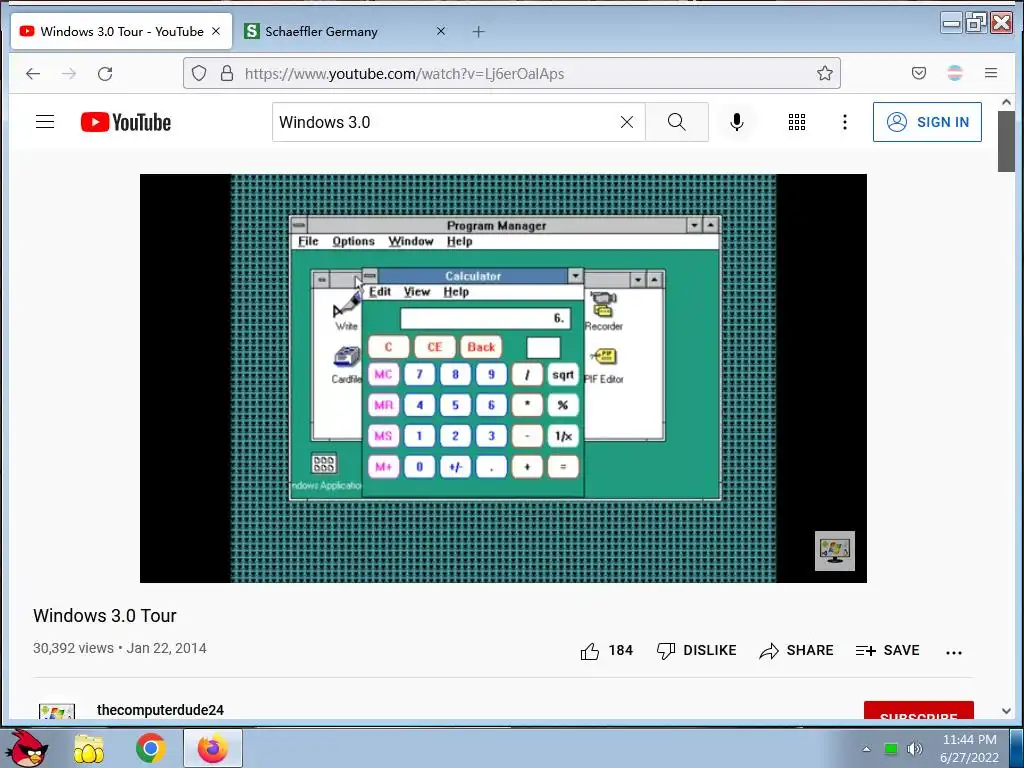
Task: View site security padlock info
Action: pos(227,73)
